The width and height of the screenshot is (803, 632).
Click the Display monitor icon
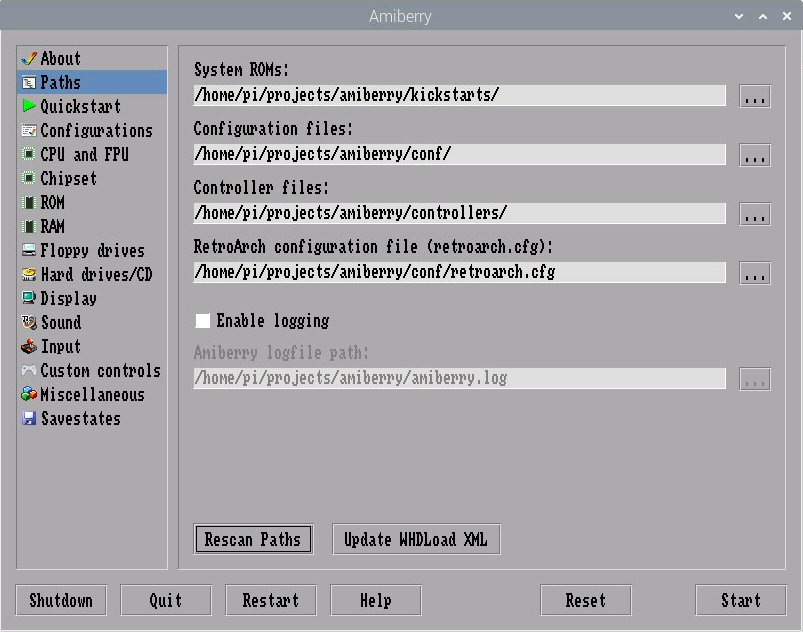(x=30, y=299)
